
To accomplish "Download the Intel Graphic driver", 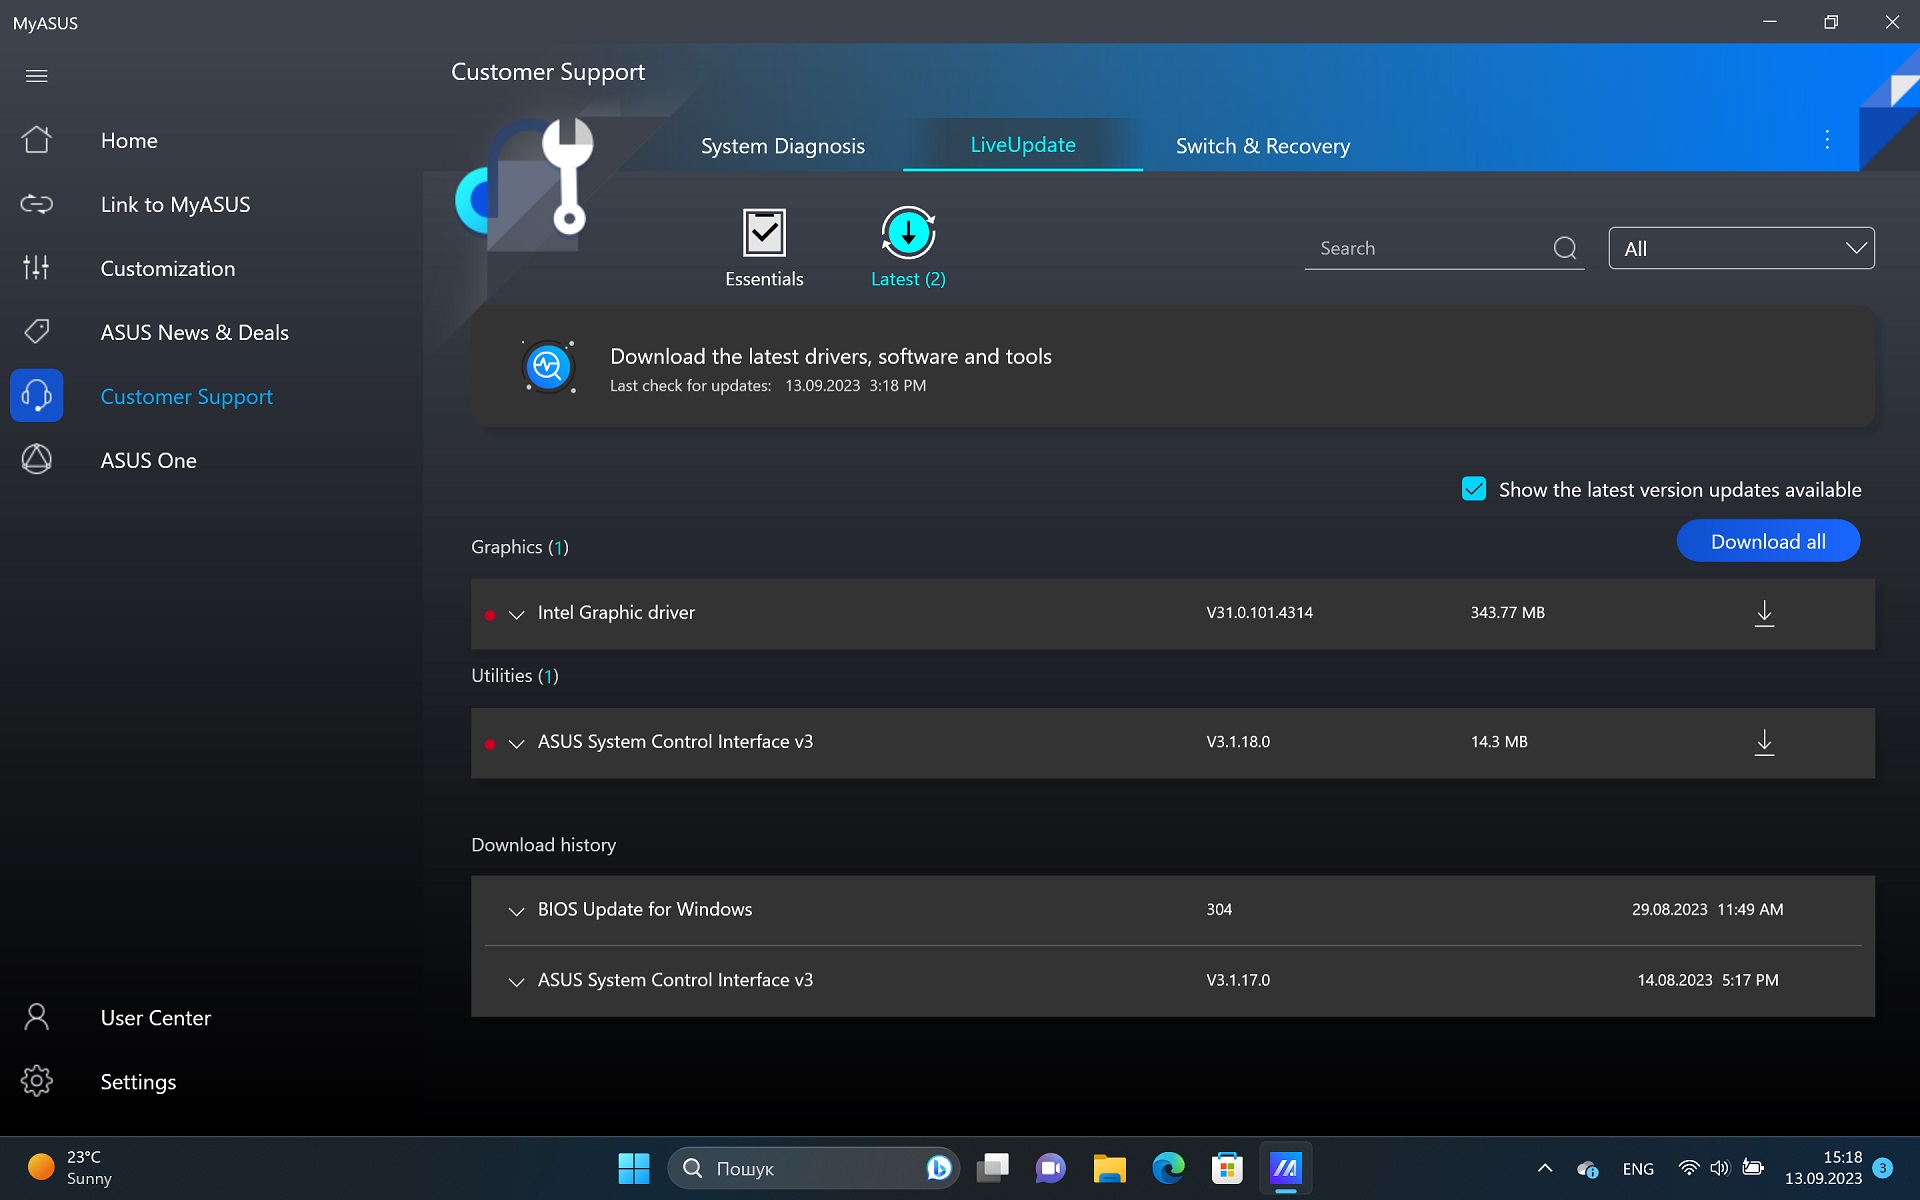I will pyautogui.click(x=1765, y=613).
